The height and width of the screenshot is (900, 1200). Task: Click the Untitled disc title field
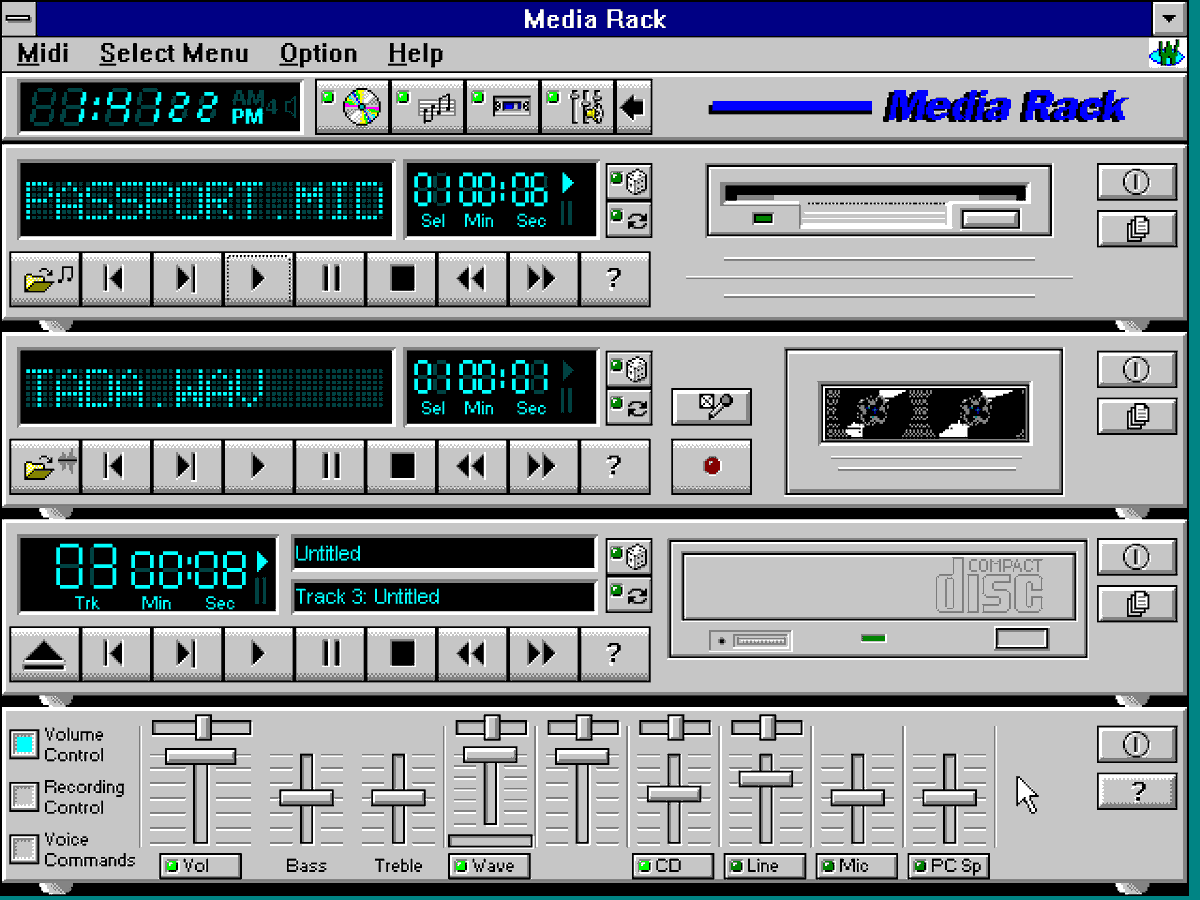tap(444, 554)
